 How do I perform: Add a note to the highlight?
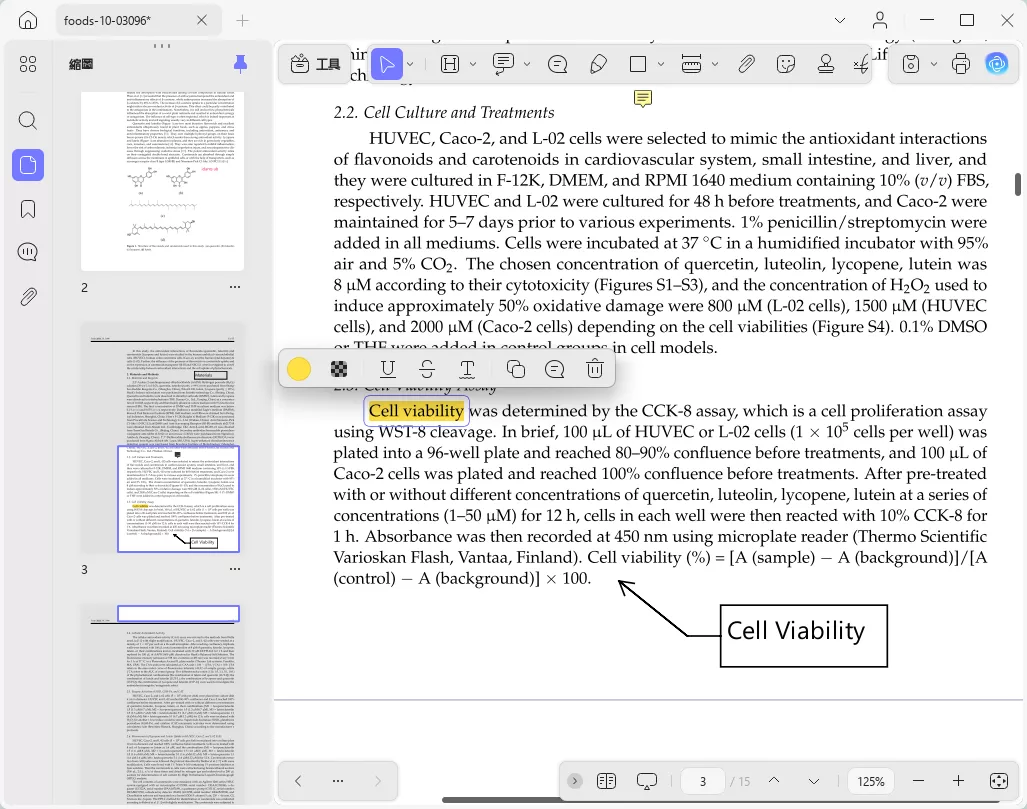pos(555,369)
